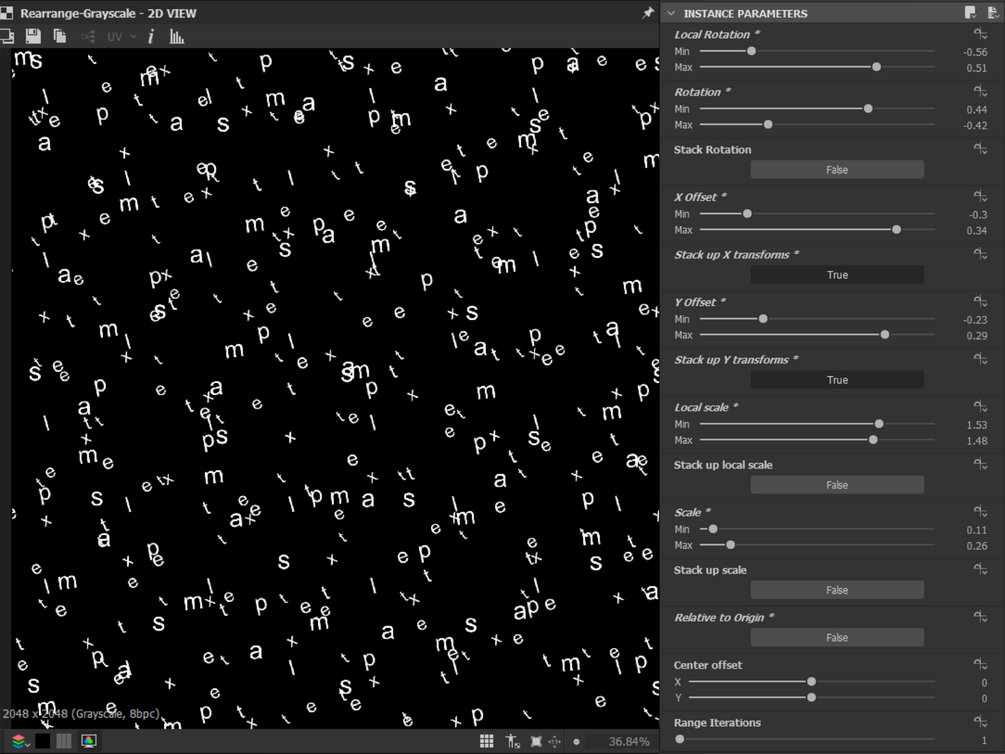The image size is (1005, 754).
Task: Toggle the pixel grid icon in the bottom toolbar
Action: [x=486, y=742]
